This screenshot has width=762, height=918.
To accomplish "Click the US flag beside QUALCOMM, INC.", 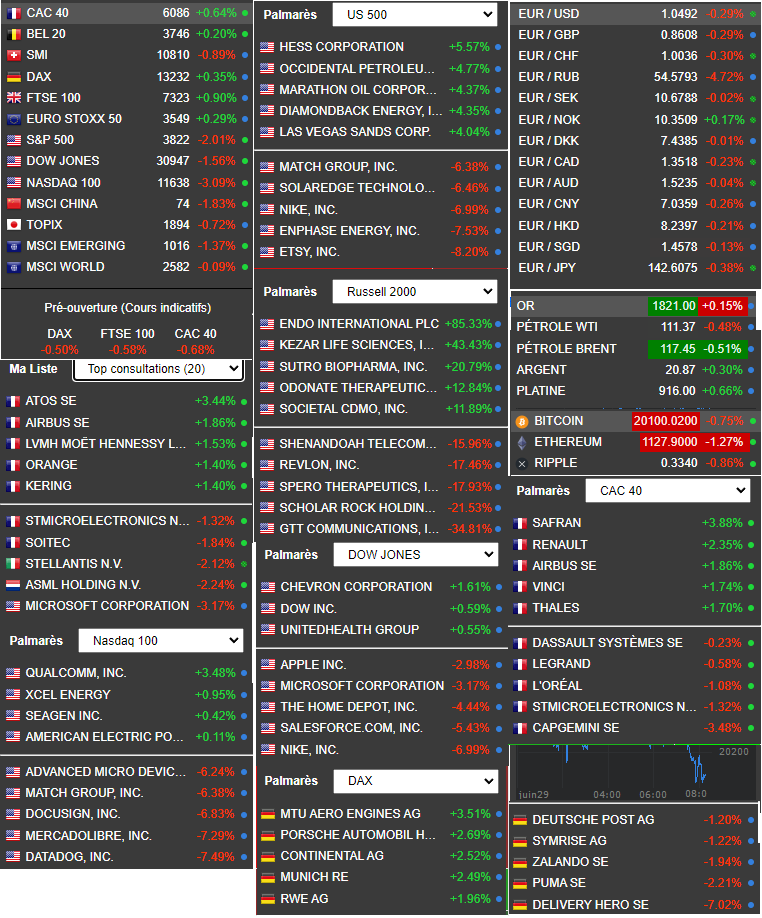I will tap(13, 673).
